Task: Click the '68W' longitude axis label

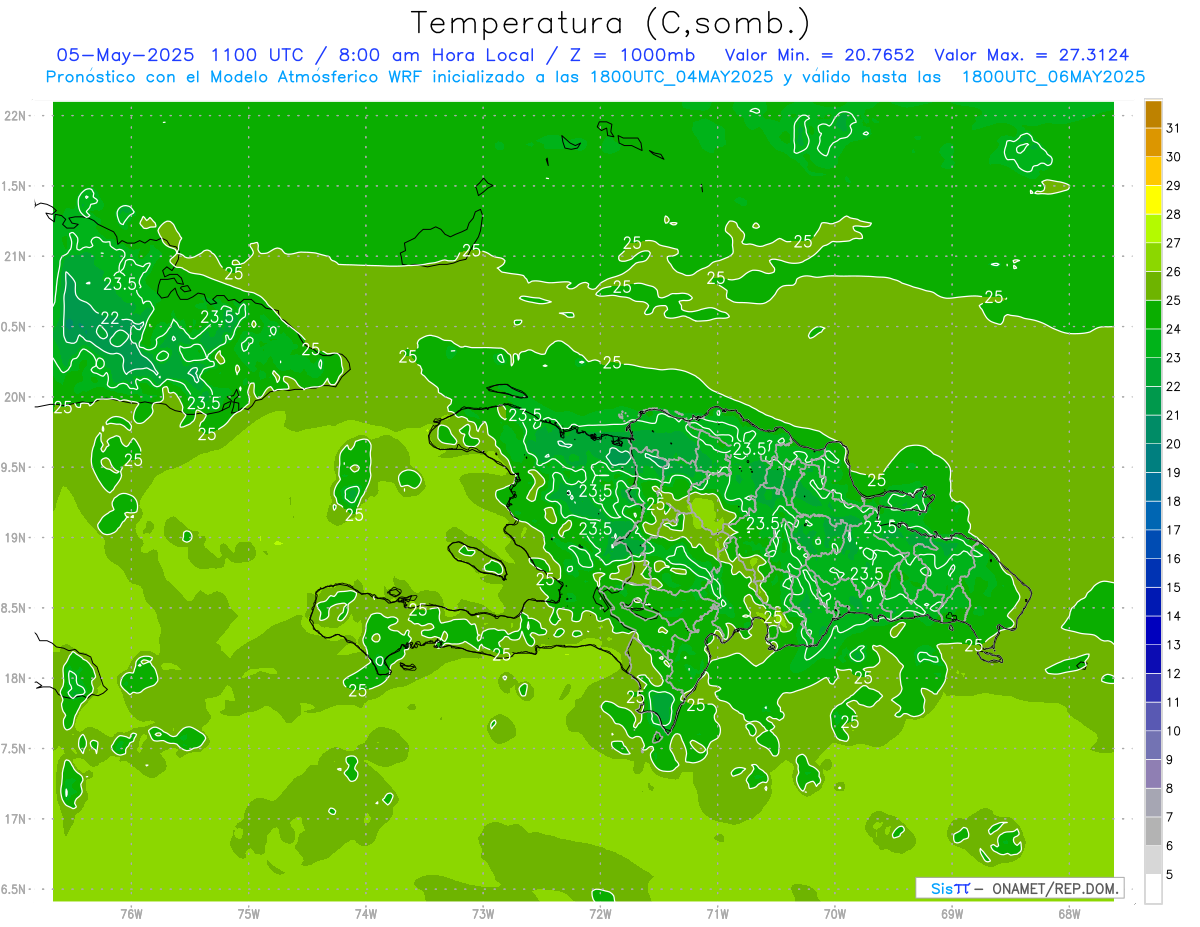Action: (x=1069, y=913)
